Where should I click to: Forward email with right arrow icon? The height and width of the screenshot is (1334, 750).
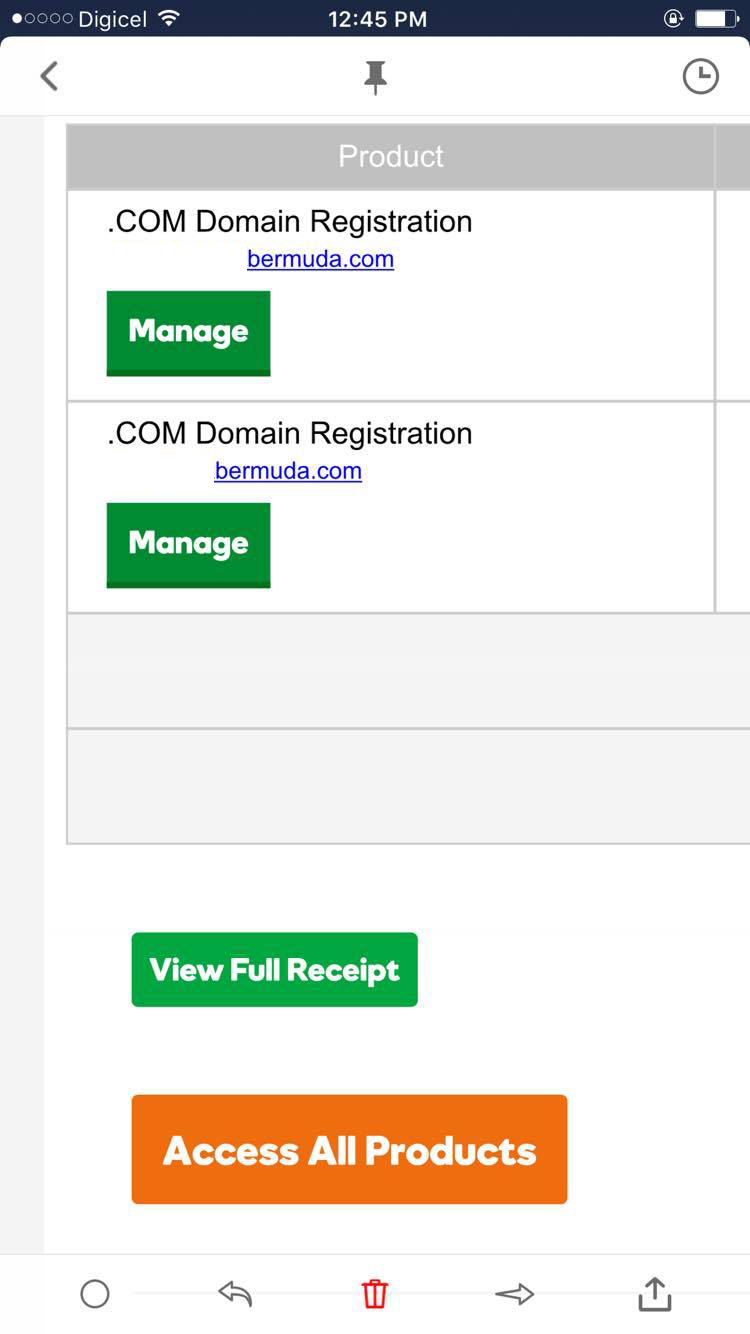pyautogui.click(x=514, y=1294)
